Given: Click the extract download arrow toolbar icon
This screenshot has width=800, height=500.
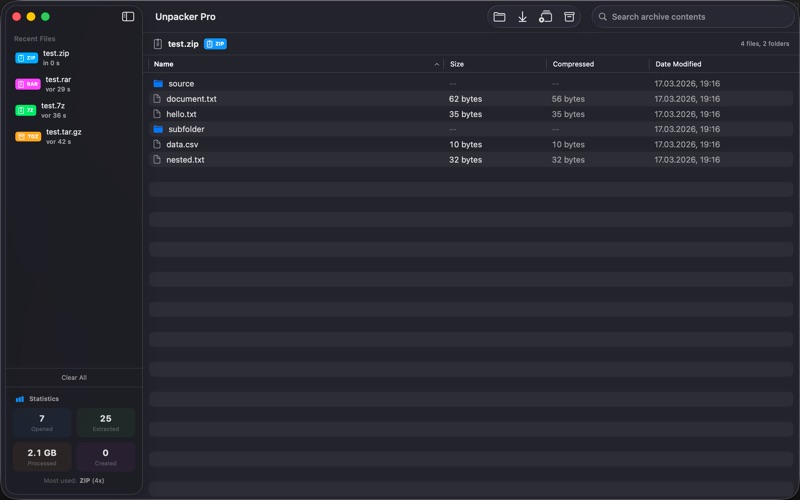Looking at the screenshot, I should (x=522, y=17).
